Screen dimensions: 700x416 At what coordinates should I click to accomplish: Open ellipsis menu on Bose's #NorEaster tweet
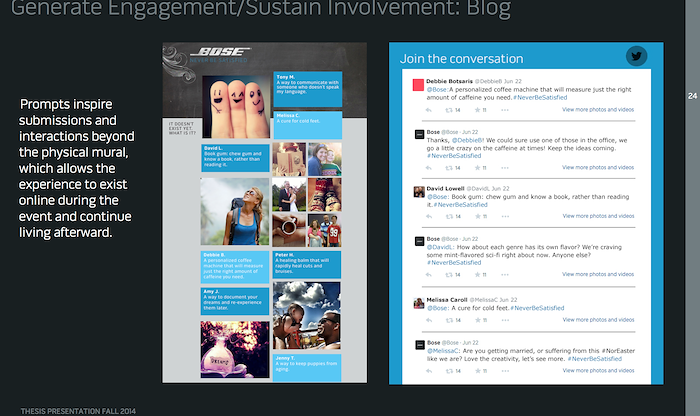(505, 371)
